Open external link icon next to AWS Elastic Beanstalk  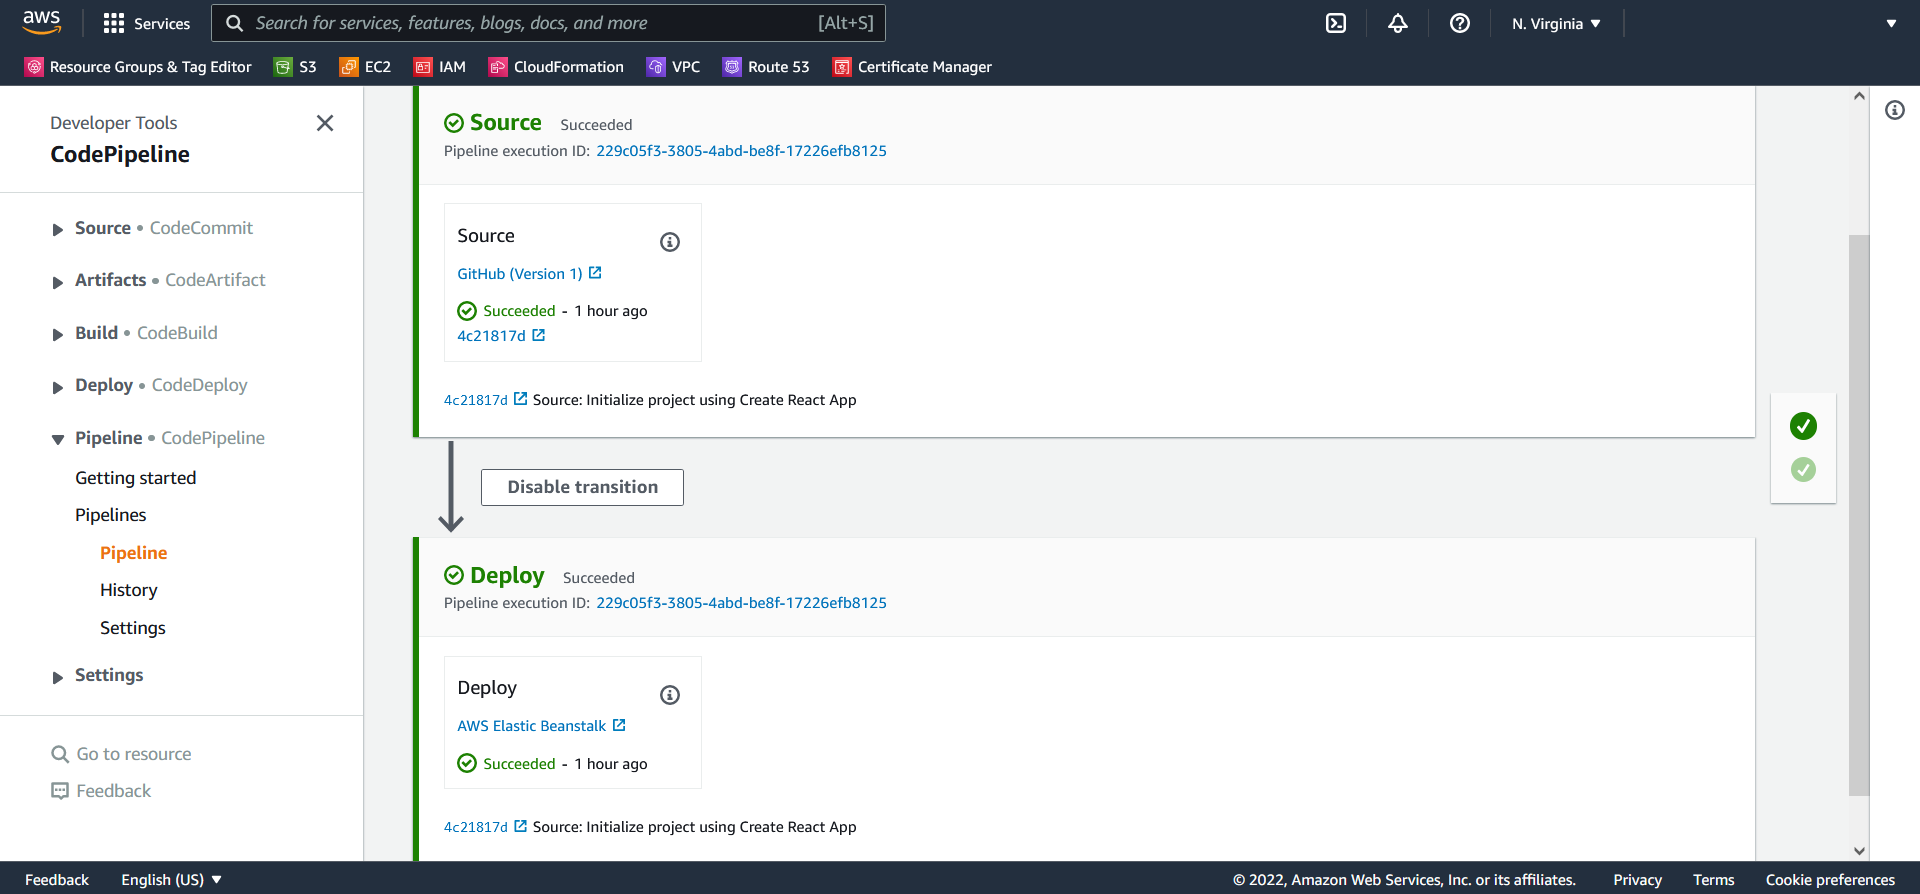tap(619, 725)
